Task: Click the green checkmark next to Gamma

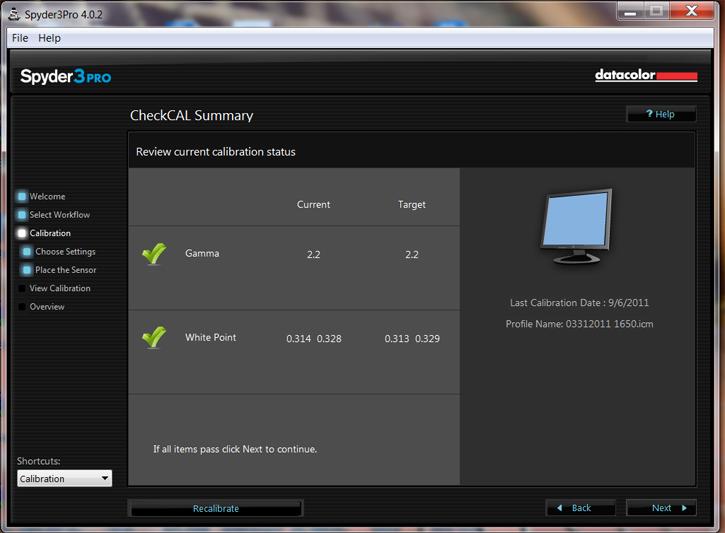Action: click(x=154, y=253)
